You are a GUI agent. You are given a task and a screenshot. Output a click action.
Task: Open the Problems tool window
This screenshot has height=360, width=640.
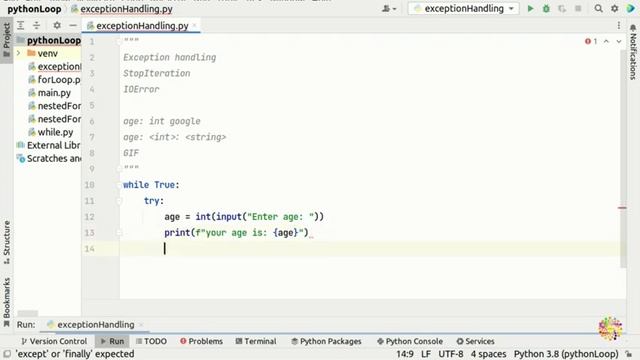[x=201, y=341]
